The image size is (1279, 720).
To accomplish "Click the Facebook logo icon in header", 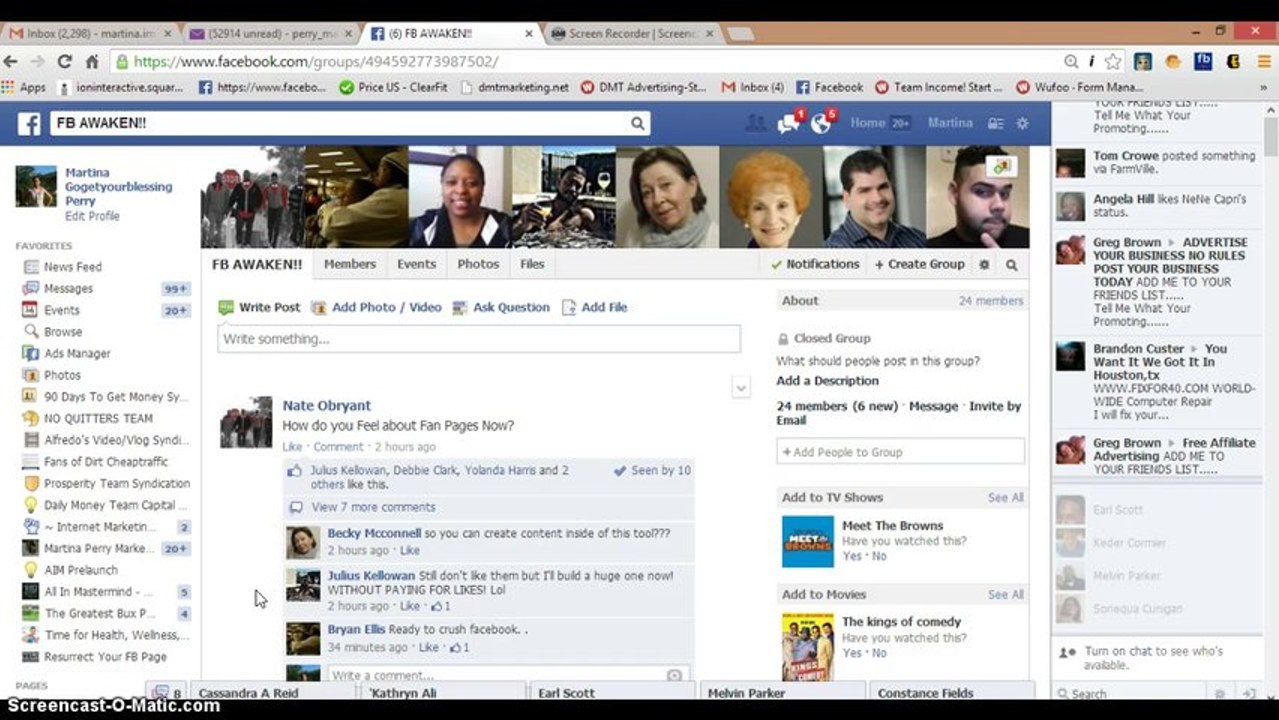I will pos(29,124).
